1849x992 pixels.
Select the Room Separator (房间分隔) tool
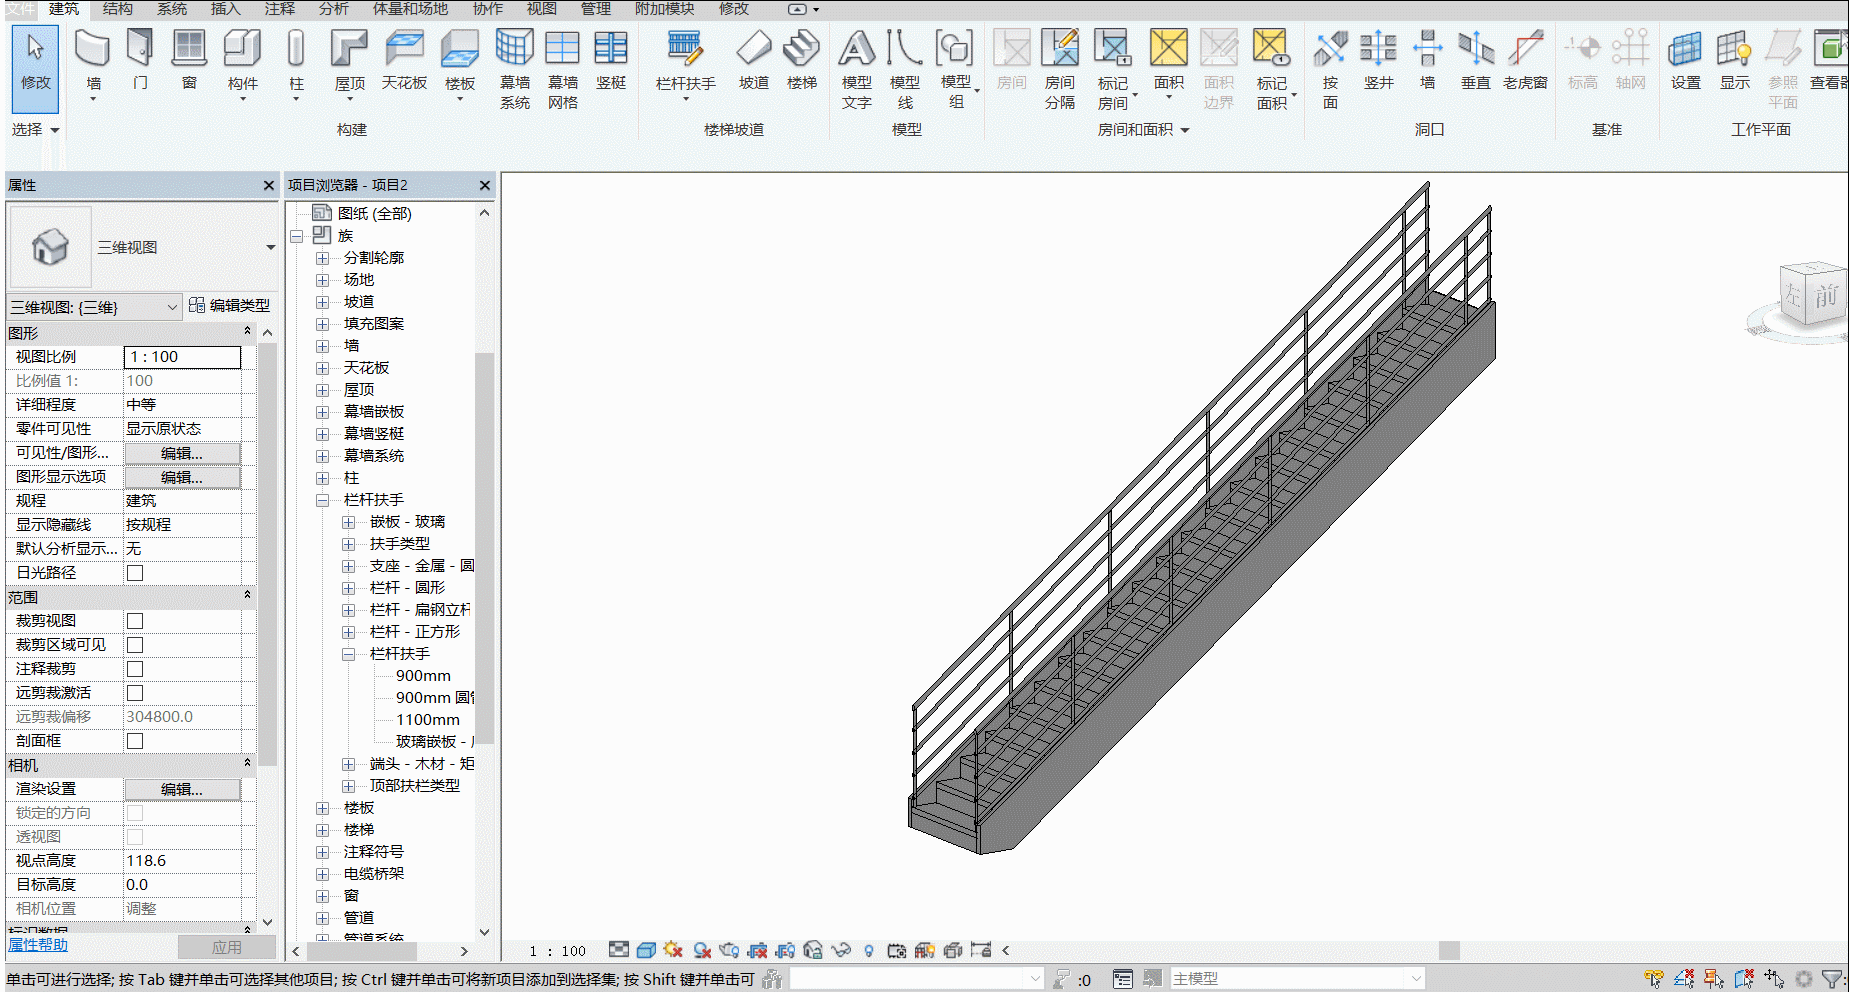click(x=1060, y=68)
